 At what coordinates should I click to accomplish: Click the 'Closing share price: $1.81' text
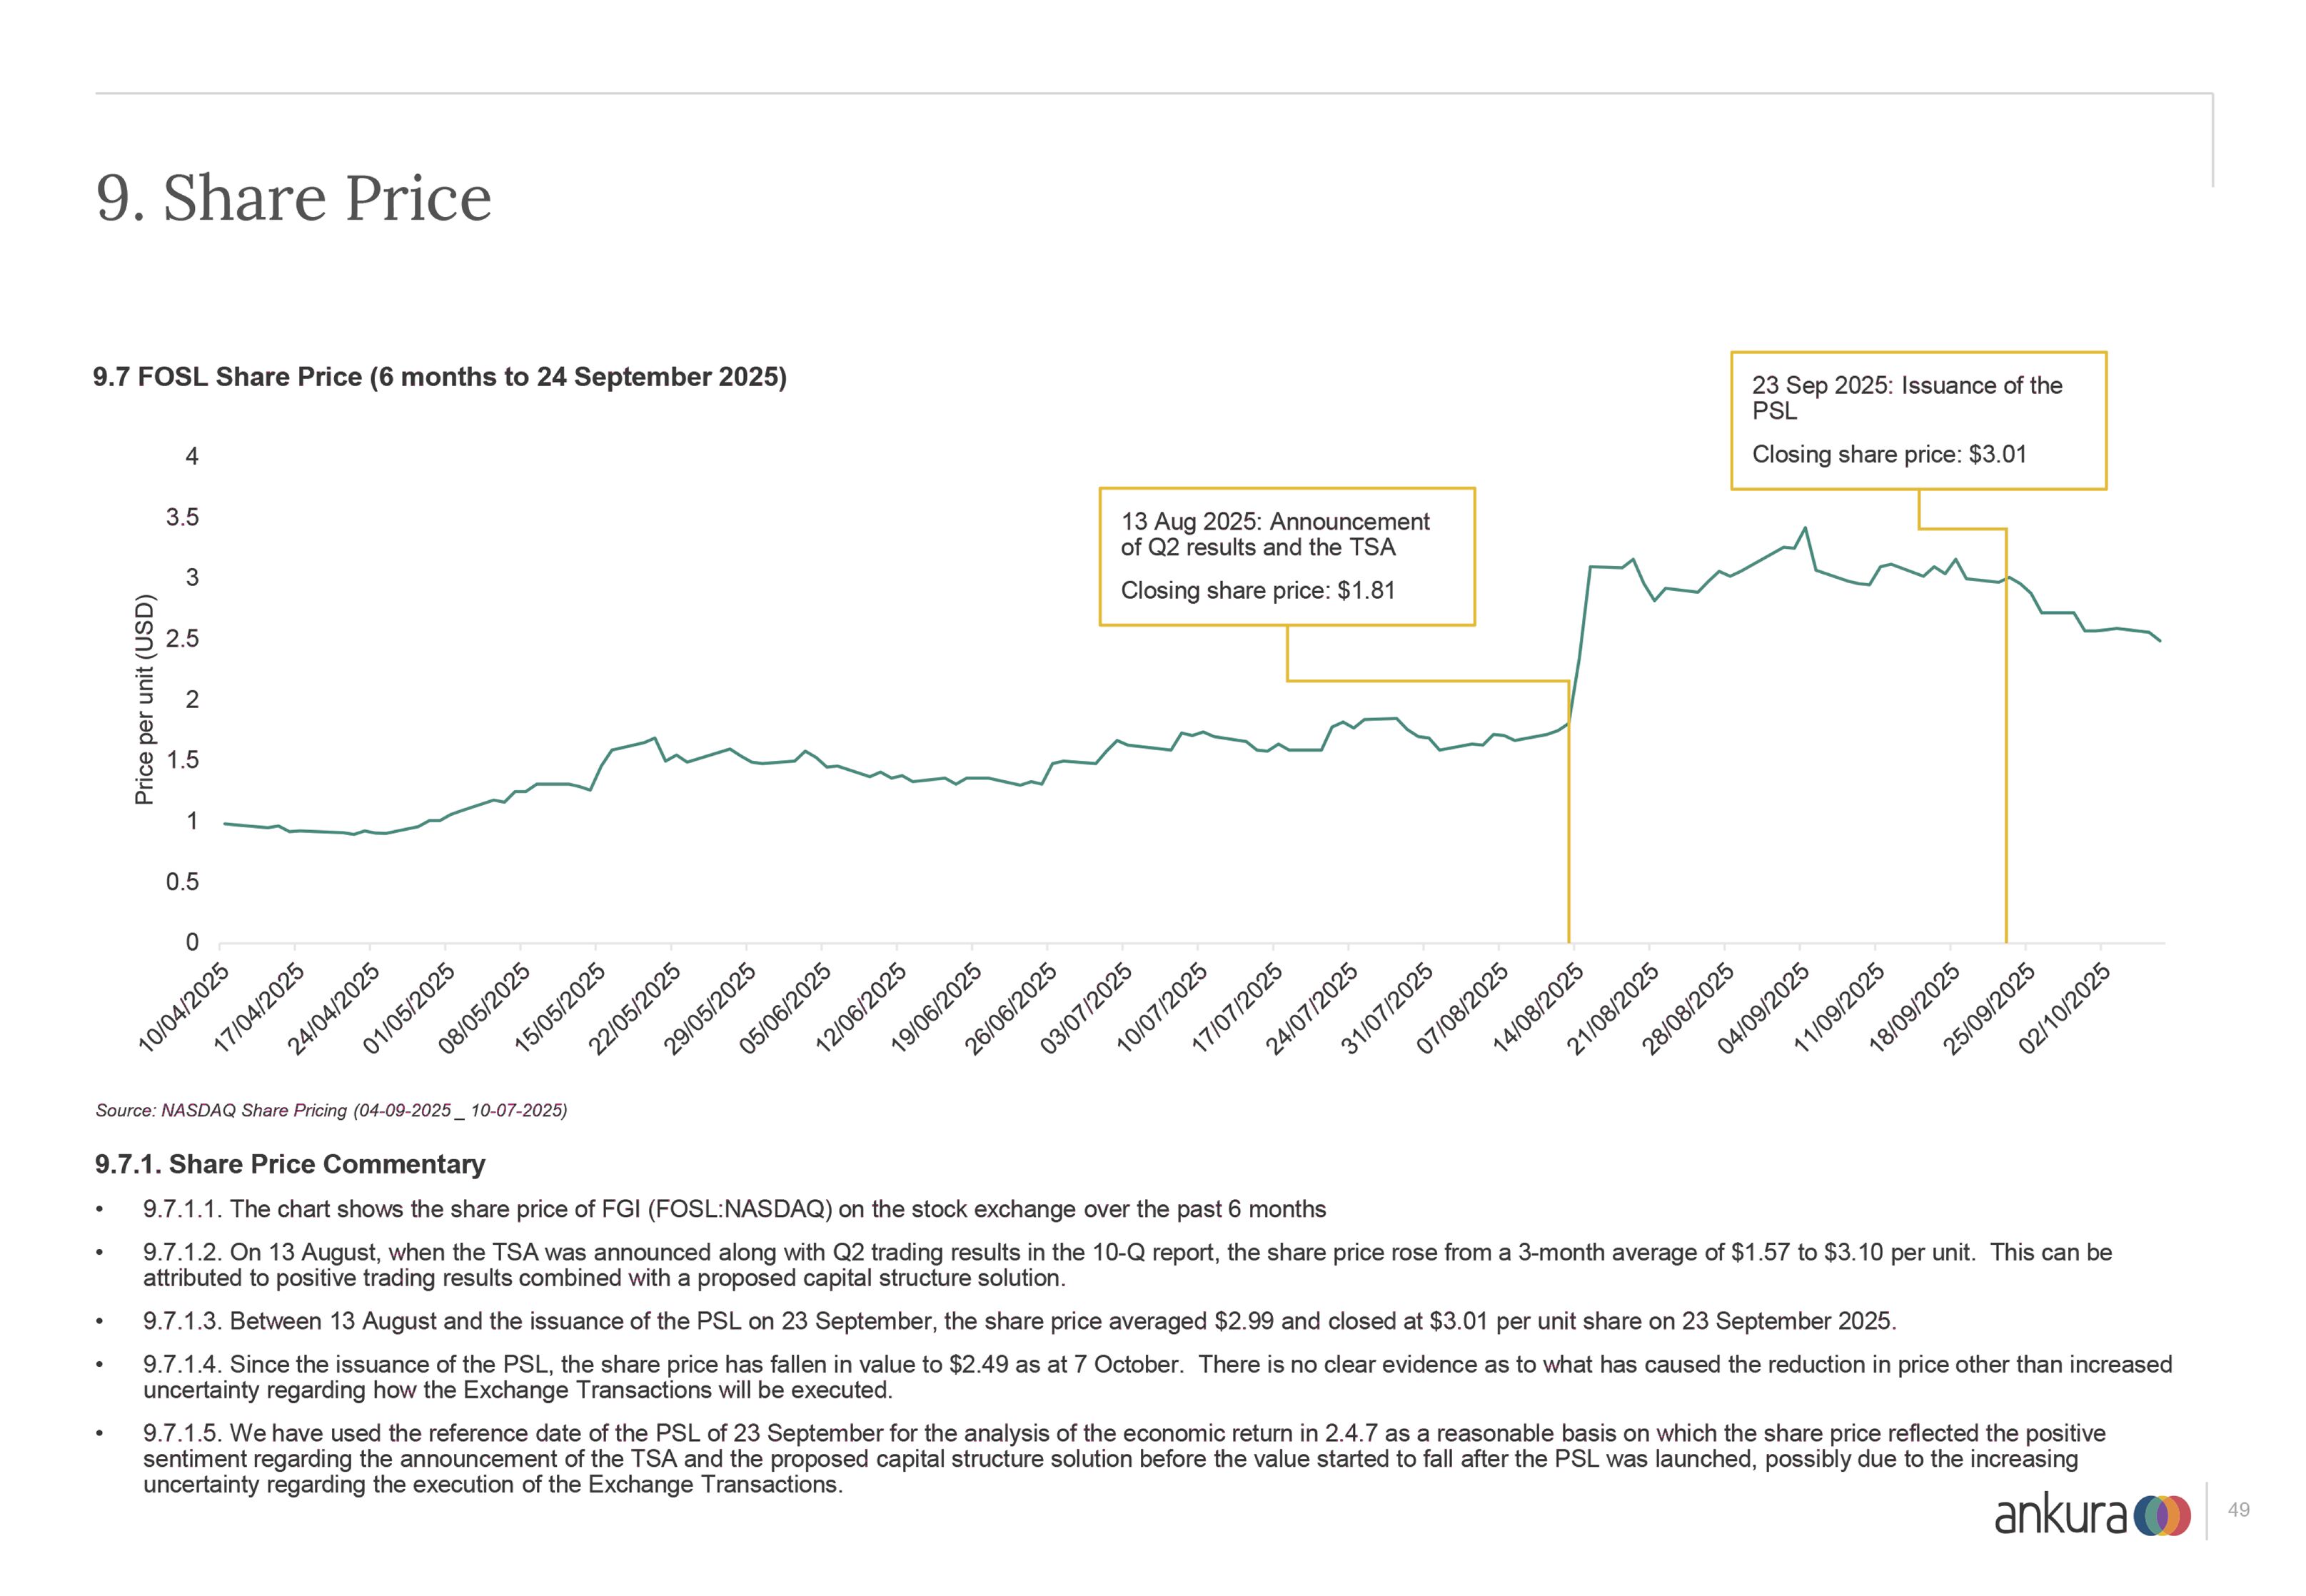pos(1257,590)
